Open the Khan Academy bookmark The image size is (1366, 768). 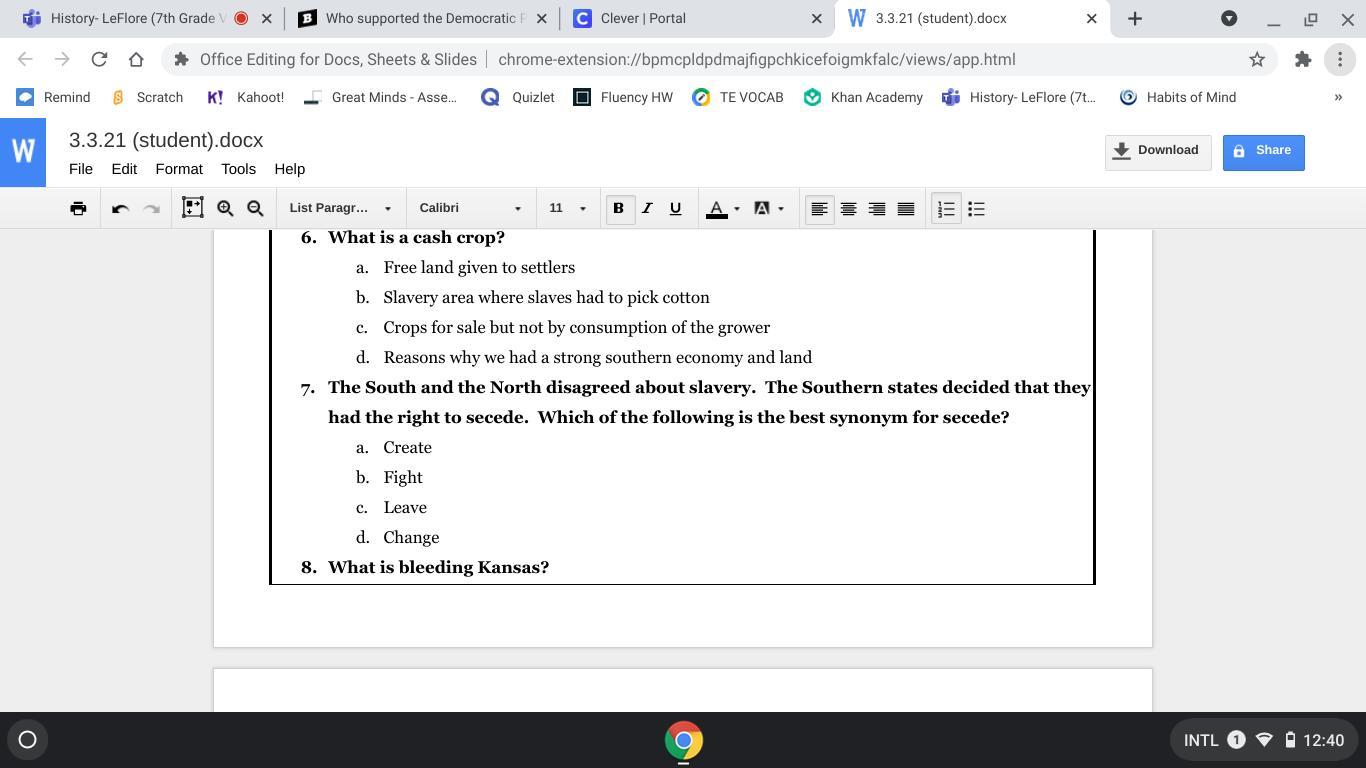[863, 97]
